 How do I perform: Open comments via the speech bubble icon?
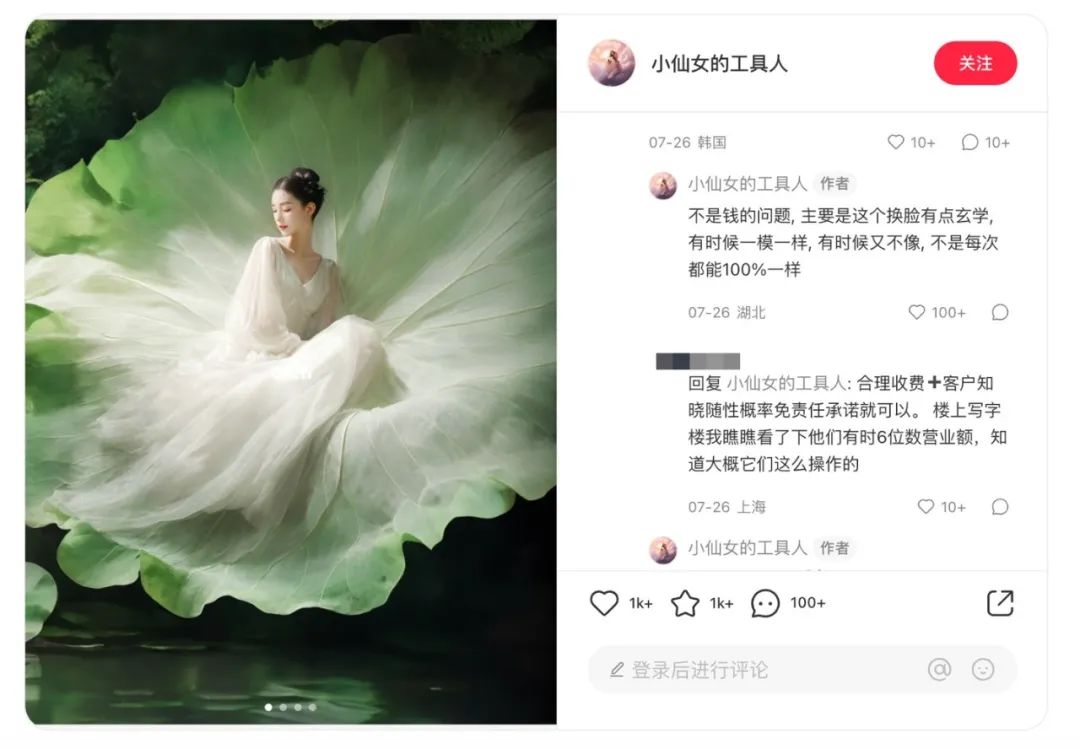pos(765,604)
